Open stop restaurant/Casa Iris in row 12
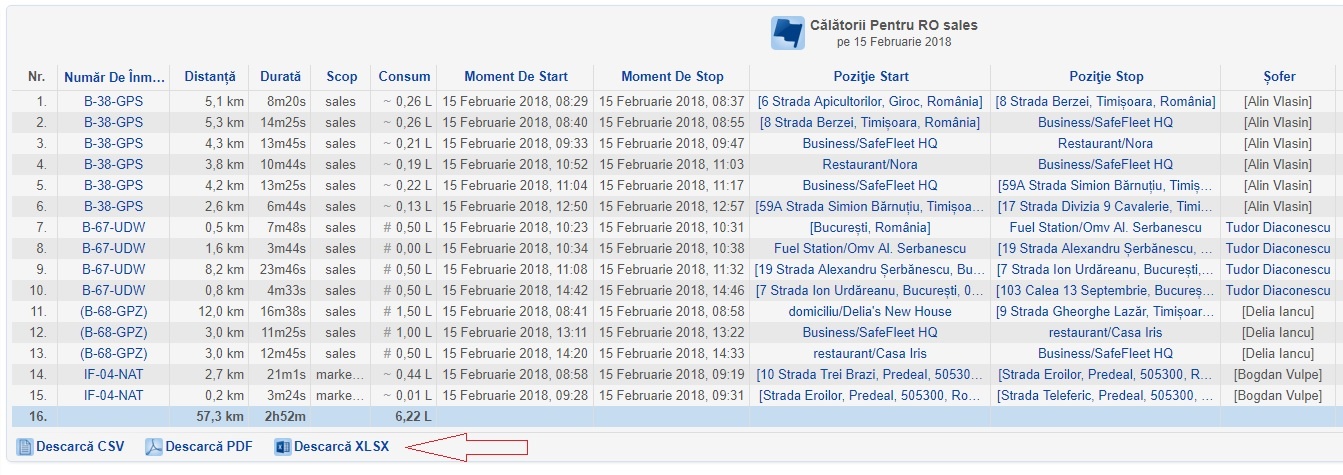 coord(1106,333)
